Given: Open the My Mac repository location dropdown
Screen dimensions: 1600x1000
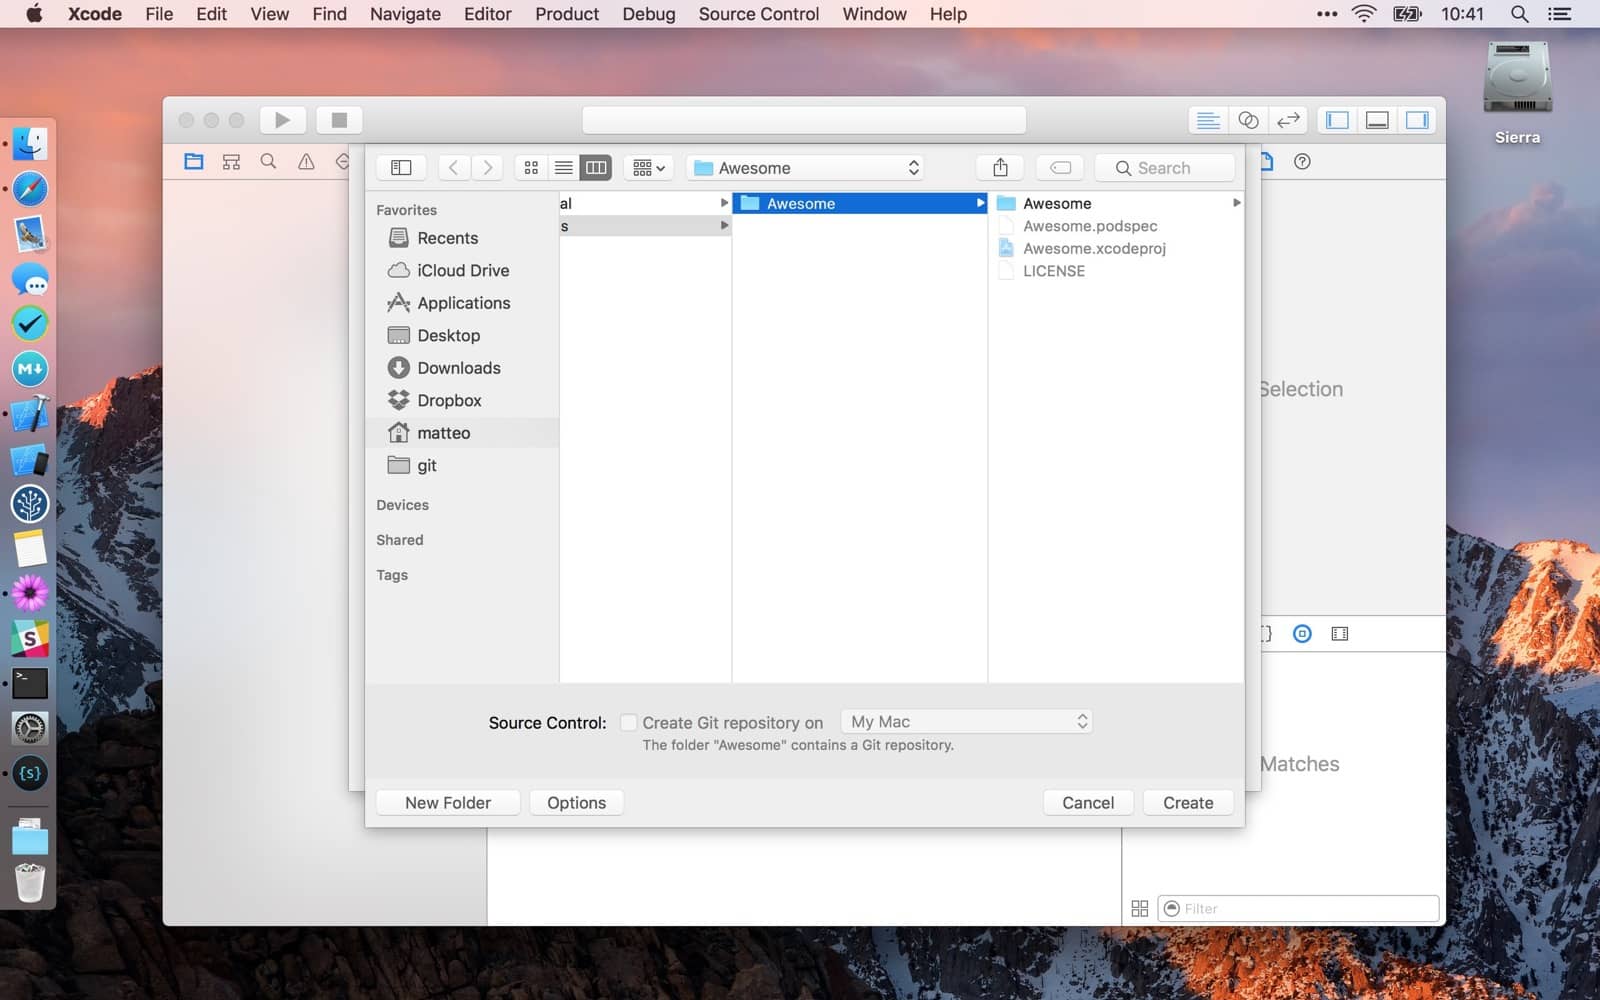Looking at the screenshot, I should (967, 722).
